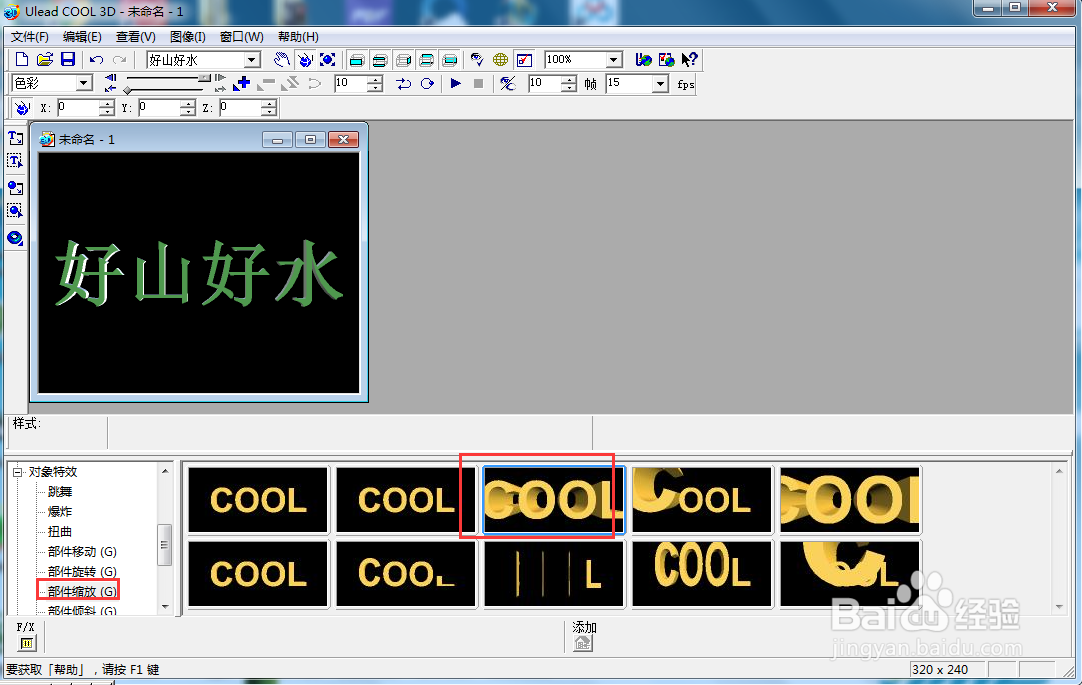Play the animation

[455, 83]
